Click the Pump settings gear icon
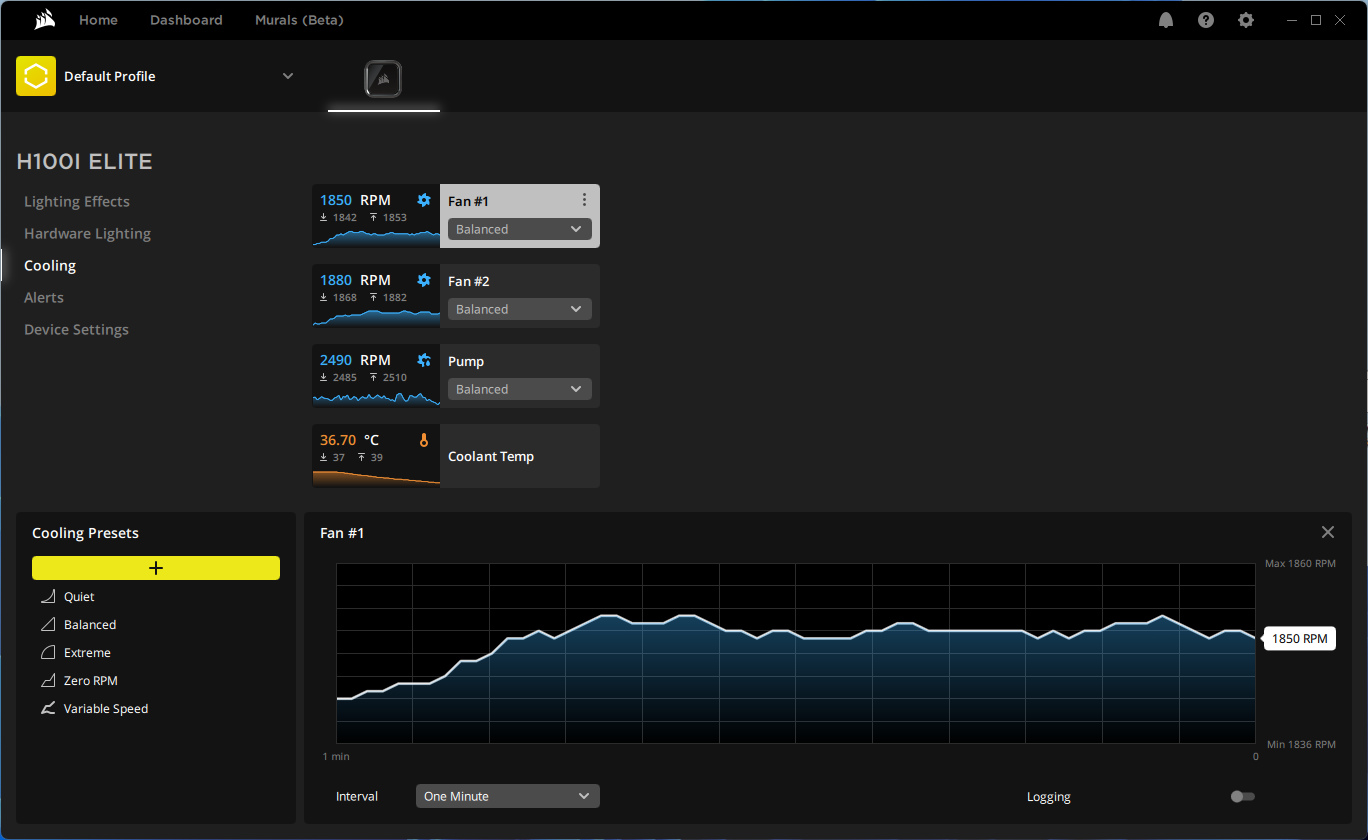This screenshot has width=1368, height=840. tap(424, 360)
